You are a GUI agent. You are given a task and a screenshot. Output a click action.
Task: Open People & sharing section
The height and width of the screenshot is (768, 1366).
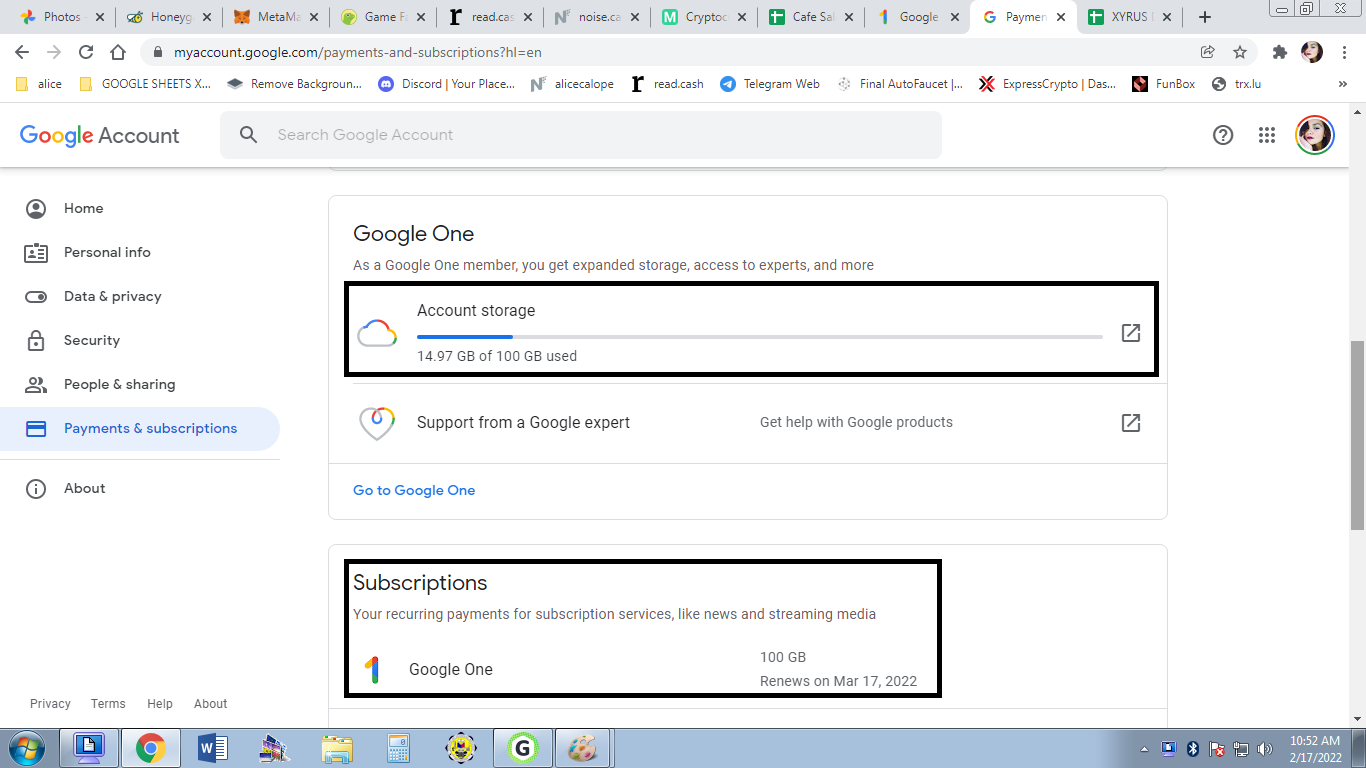coord(140,385)
